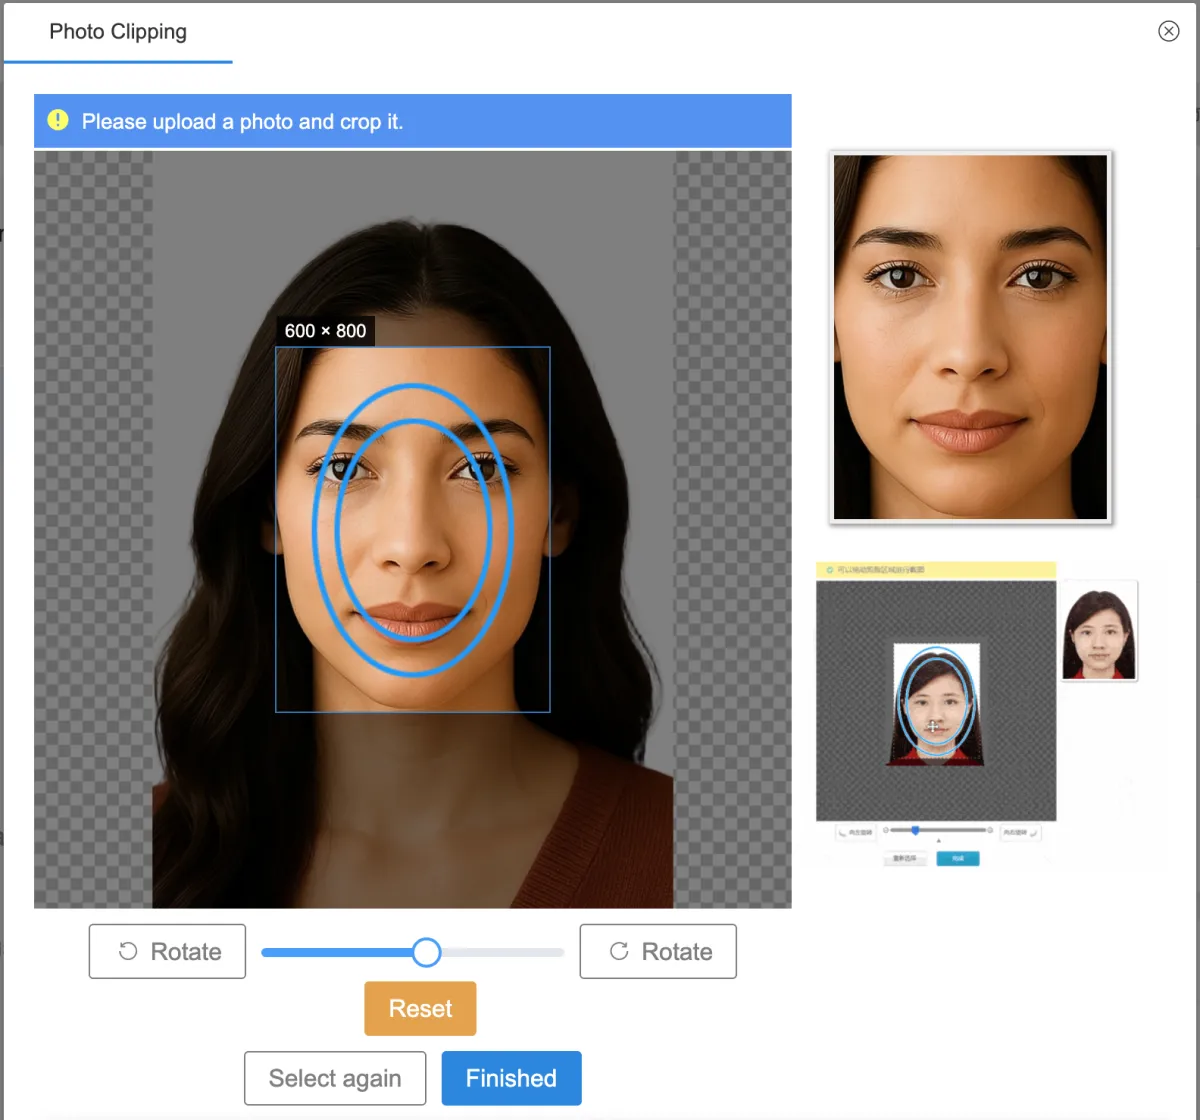This screenshot has height=1120, width=1200.
Task: Click the Select again button
Action: (x=335, y=1078)
